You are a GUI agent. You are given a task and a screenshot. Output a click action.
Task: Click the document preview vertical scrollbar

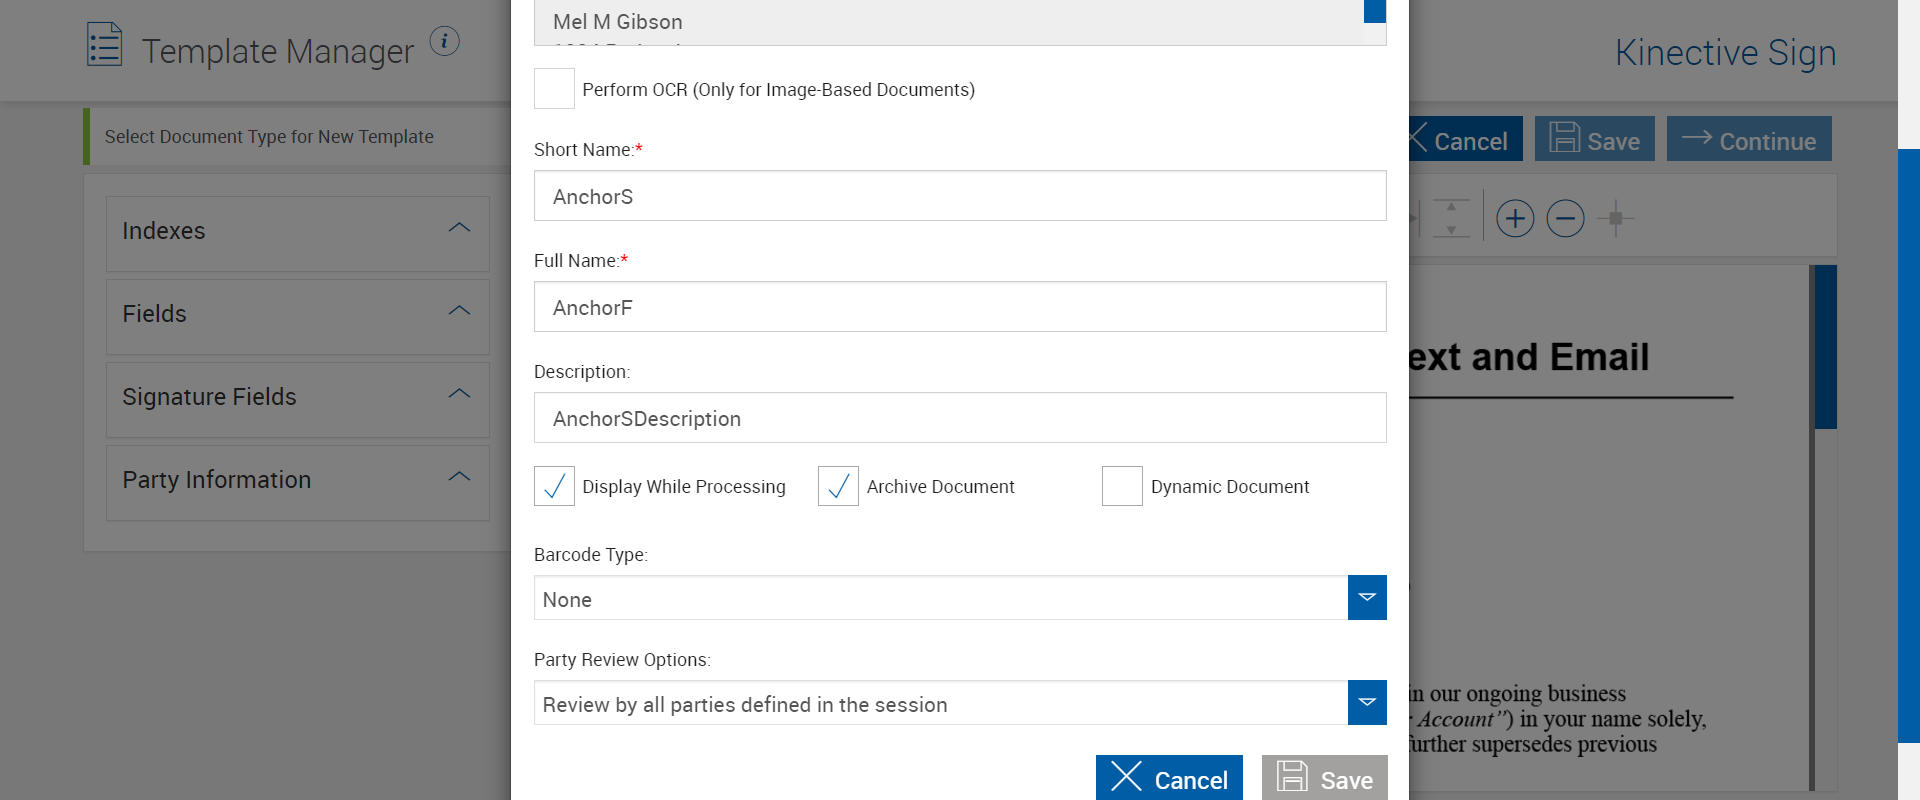pyautogui.click(x=1825, y=347)
